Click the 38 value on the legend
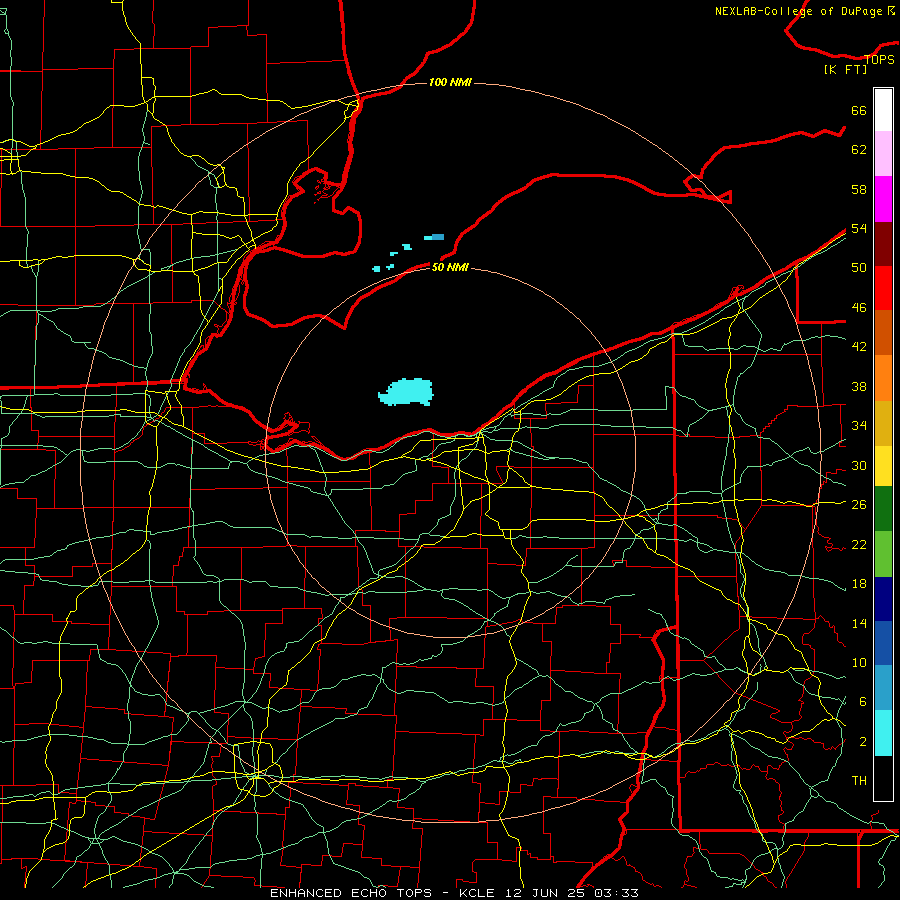The height and width of the screenshot is (900, 900). (859, 386)
